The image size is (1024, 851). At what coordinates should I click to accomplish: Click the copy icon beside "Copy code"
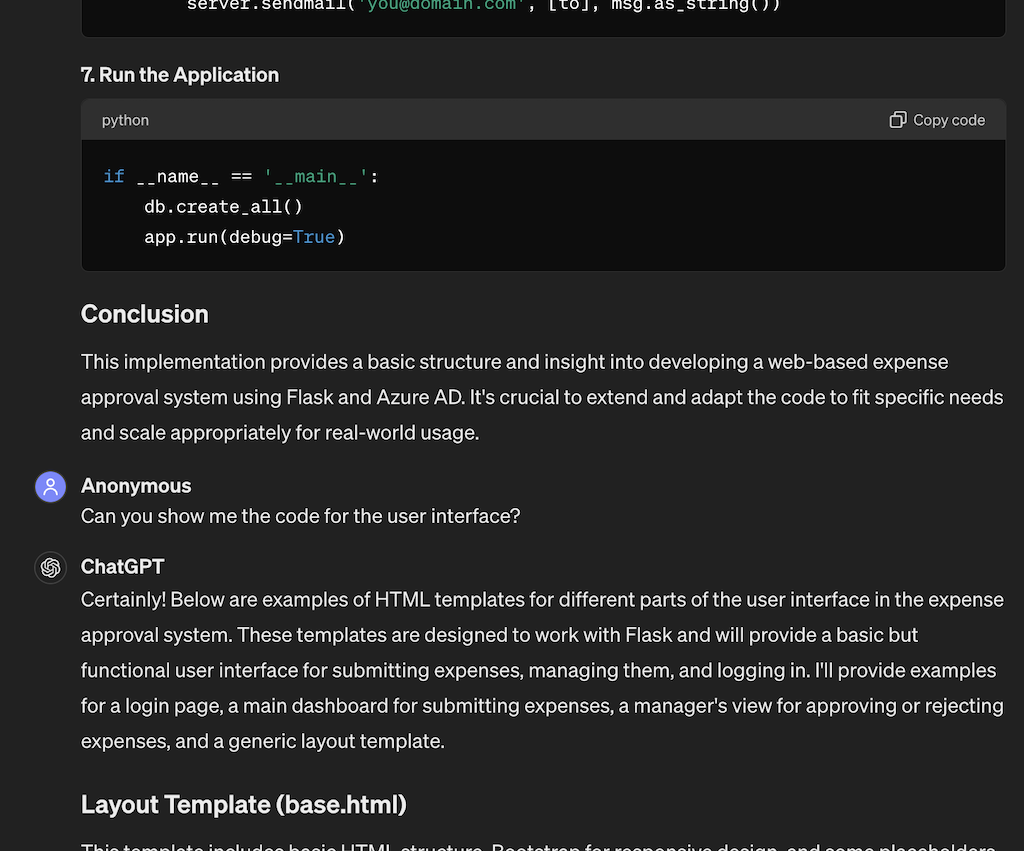897,119
